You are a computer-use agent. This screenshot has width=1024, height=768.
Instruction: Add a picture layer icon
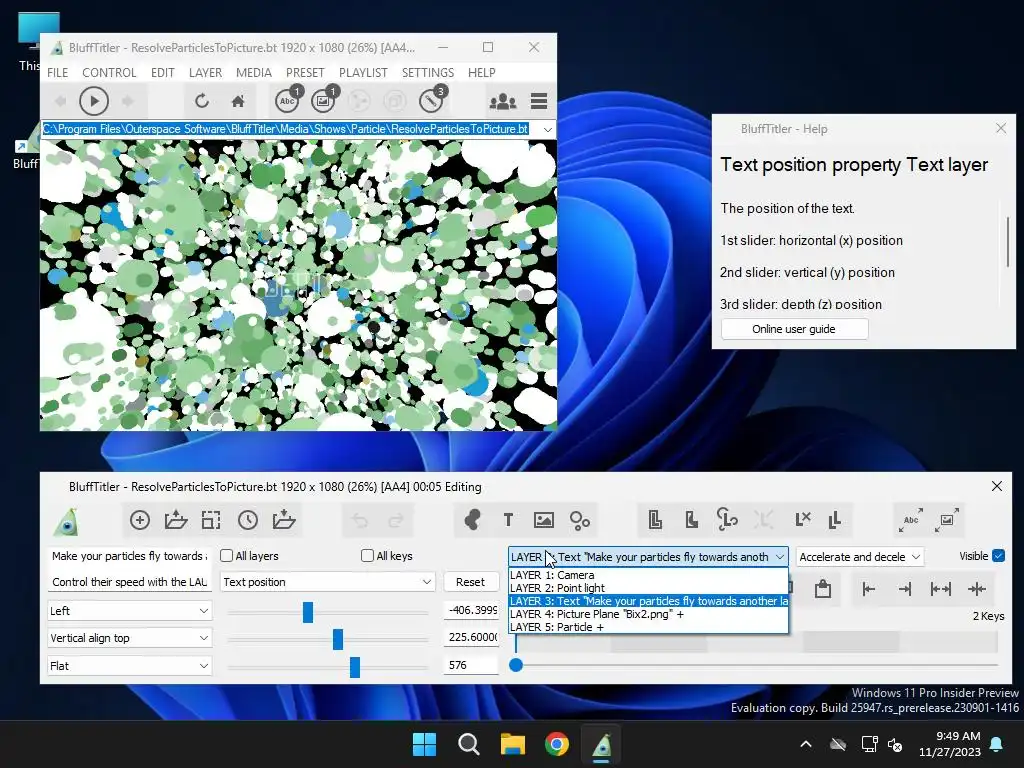543,520
